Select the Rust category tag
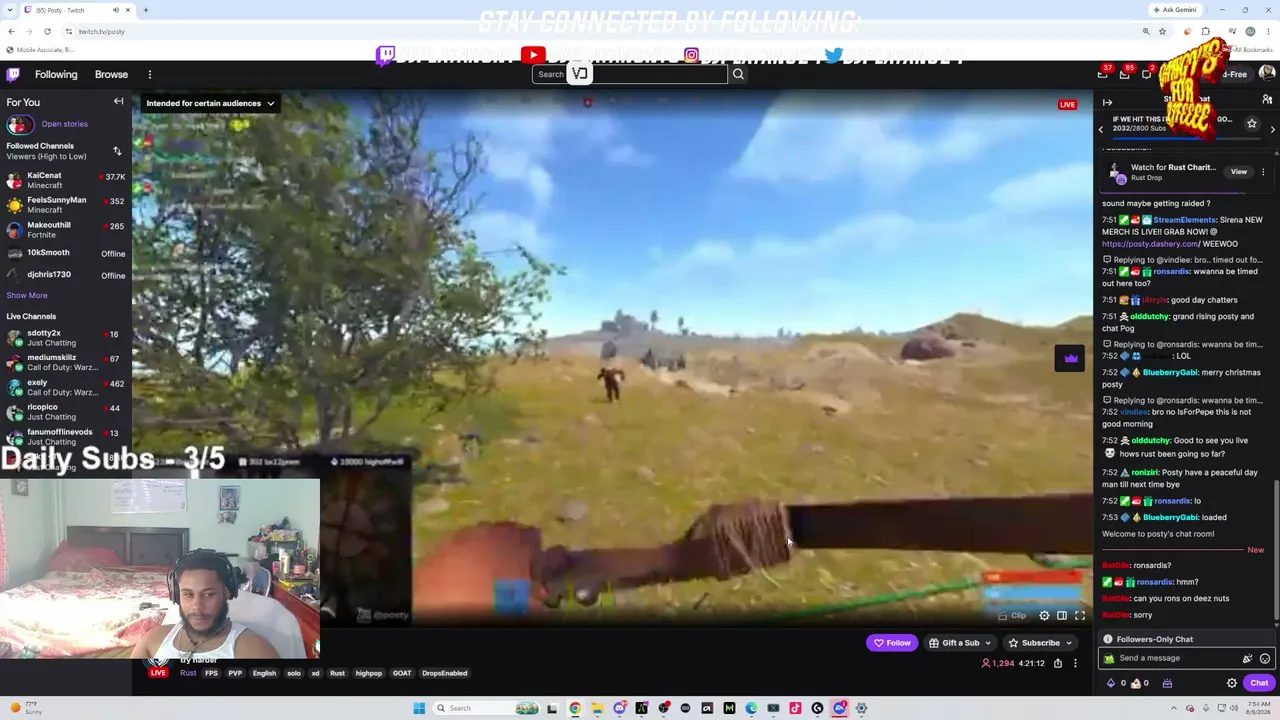 coord(188,673)
